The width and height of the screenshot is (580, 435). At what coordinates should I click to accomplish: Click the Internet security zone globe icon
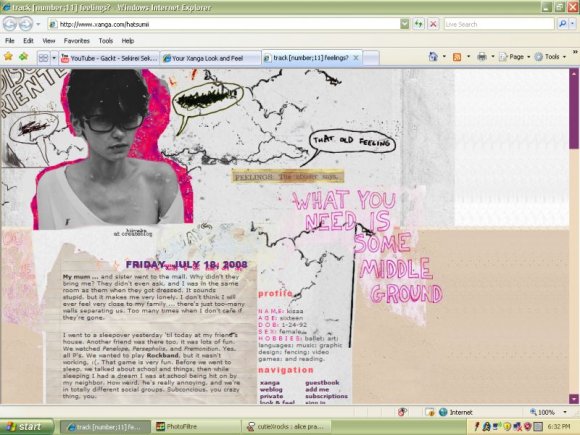[x=443, y=412]
